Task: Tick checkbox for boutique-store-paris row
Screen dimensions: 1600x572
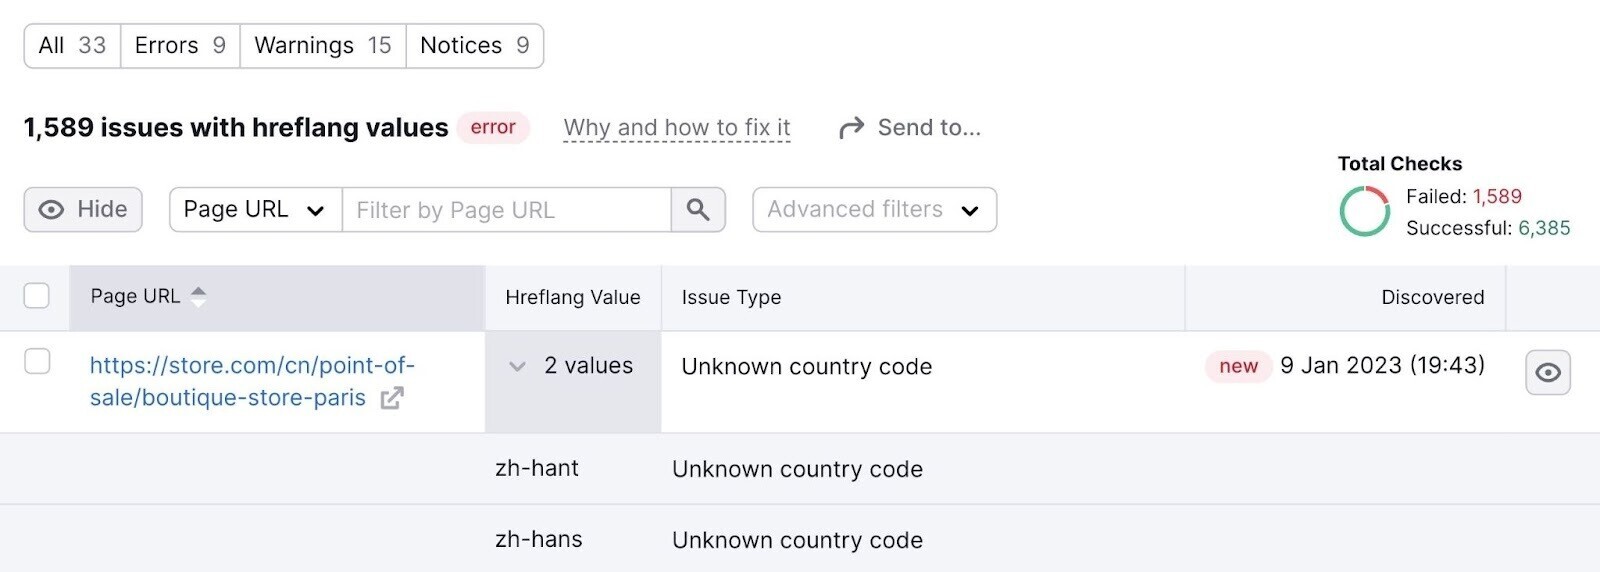Action: 37,361
